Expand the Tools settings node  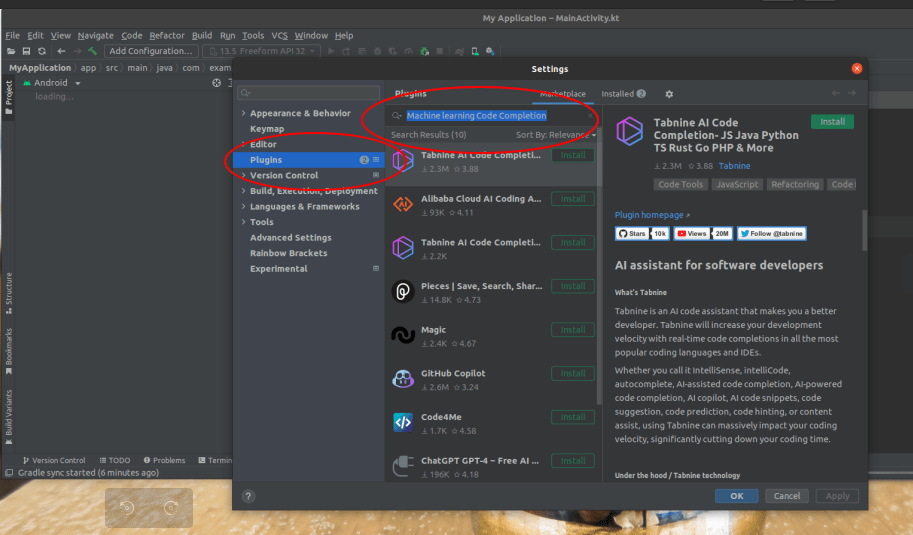[x=243, y=222]
